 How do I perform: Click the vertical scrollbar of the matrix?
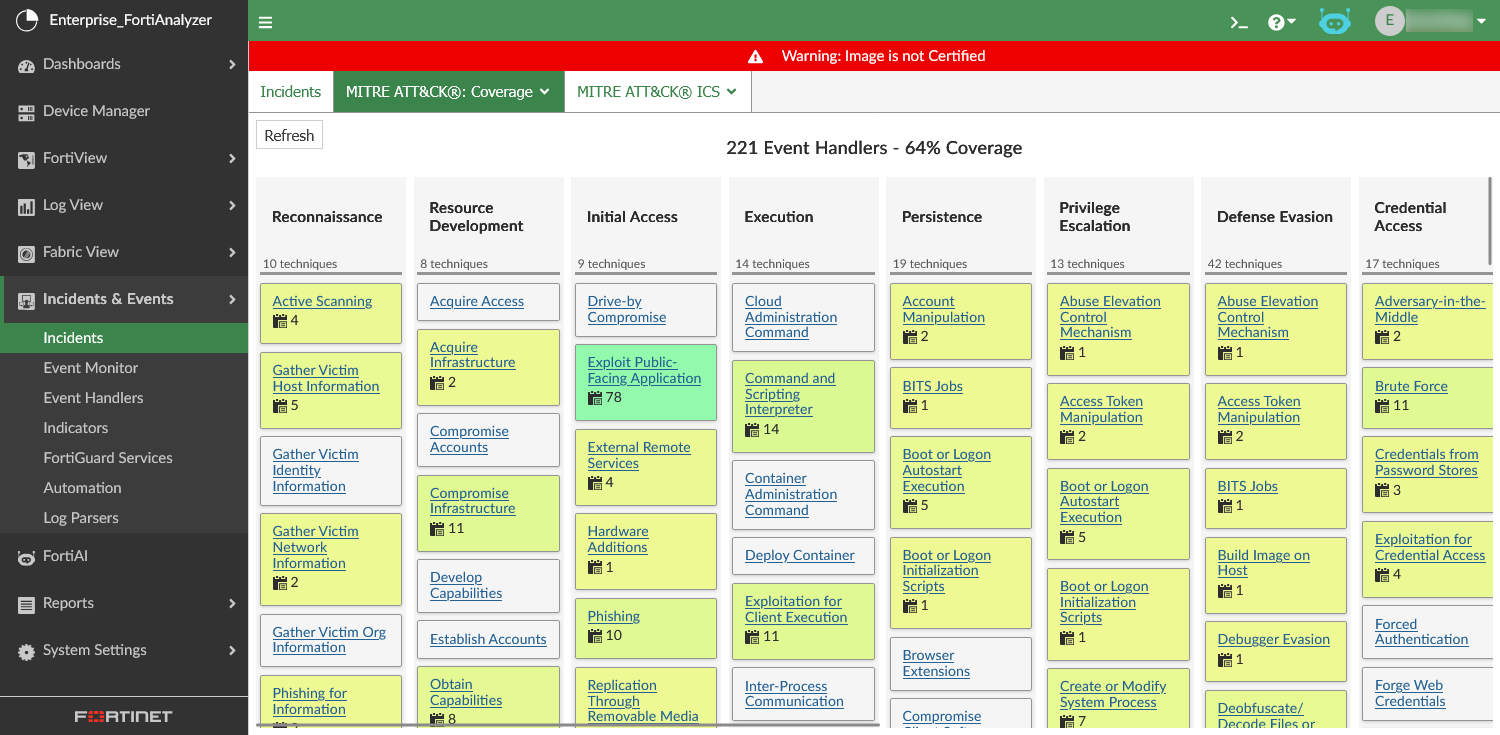pyautogui.click(x=1490, y=220)
